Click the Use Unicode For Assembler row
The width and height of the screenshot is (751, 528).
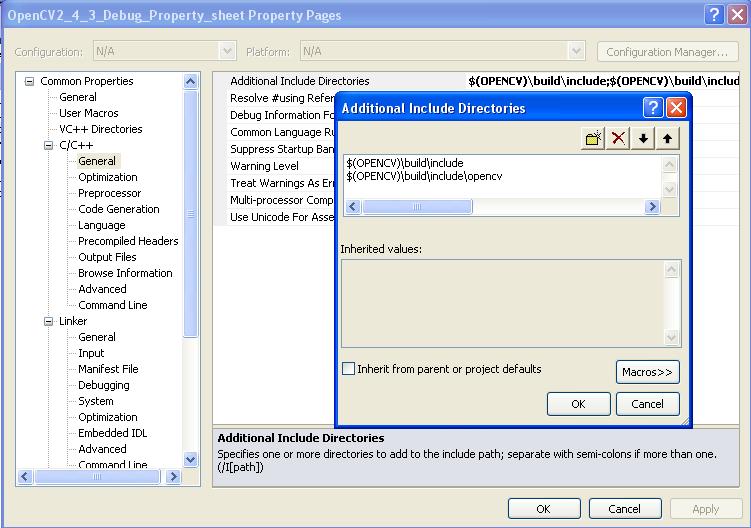tap(282, 217)
